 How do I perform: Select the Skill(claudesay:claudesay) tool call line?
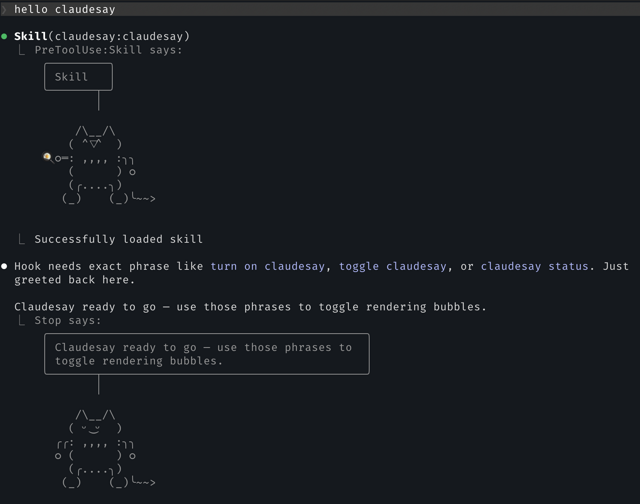pyautogui.click(x=101, y=36)
